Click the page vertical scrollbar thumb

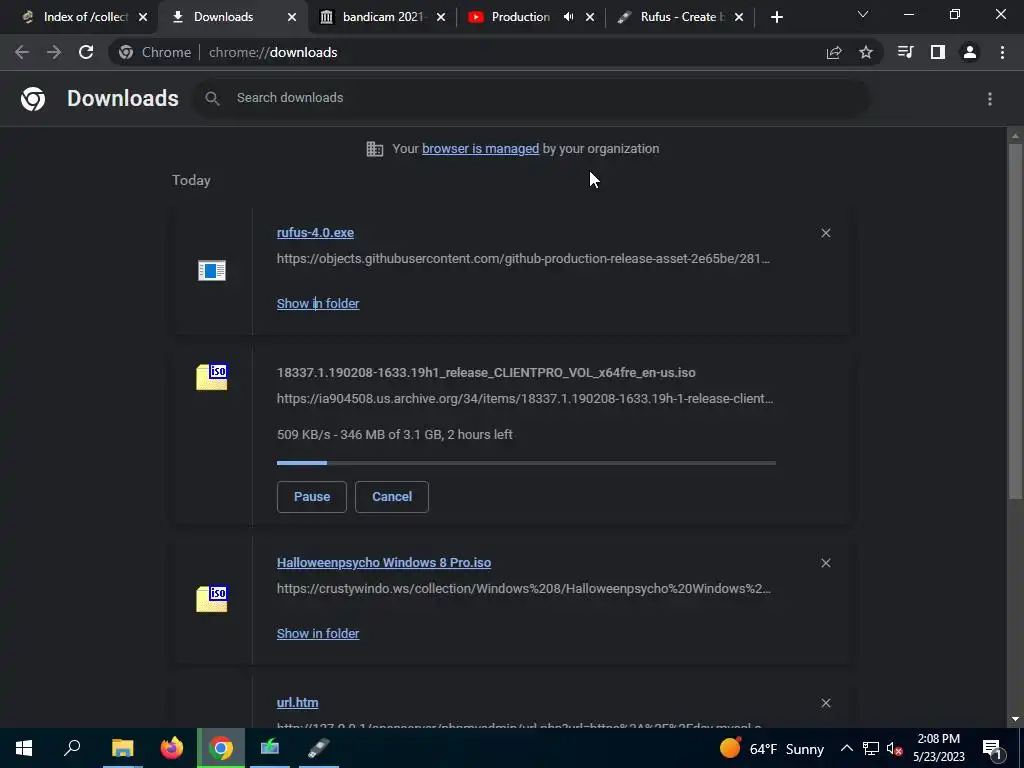[x=1015, y=321]
